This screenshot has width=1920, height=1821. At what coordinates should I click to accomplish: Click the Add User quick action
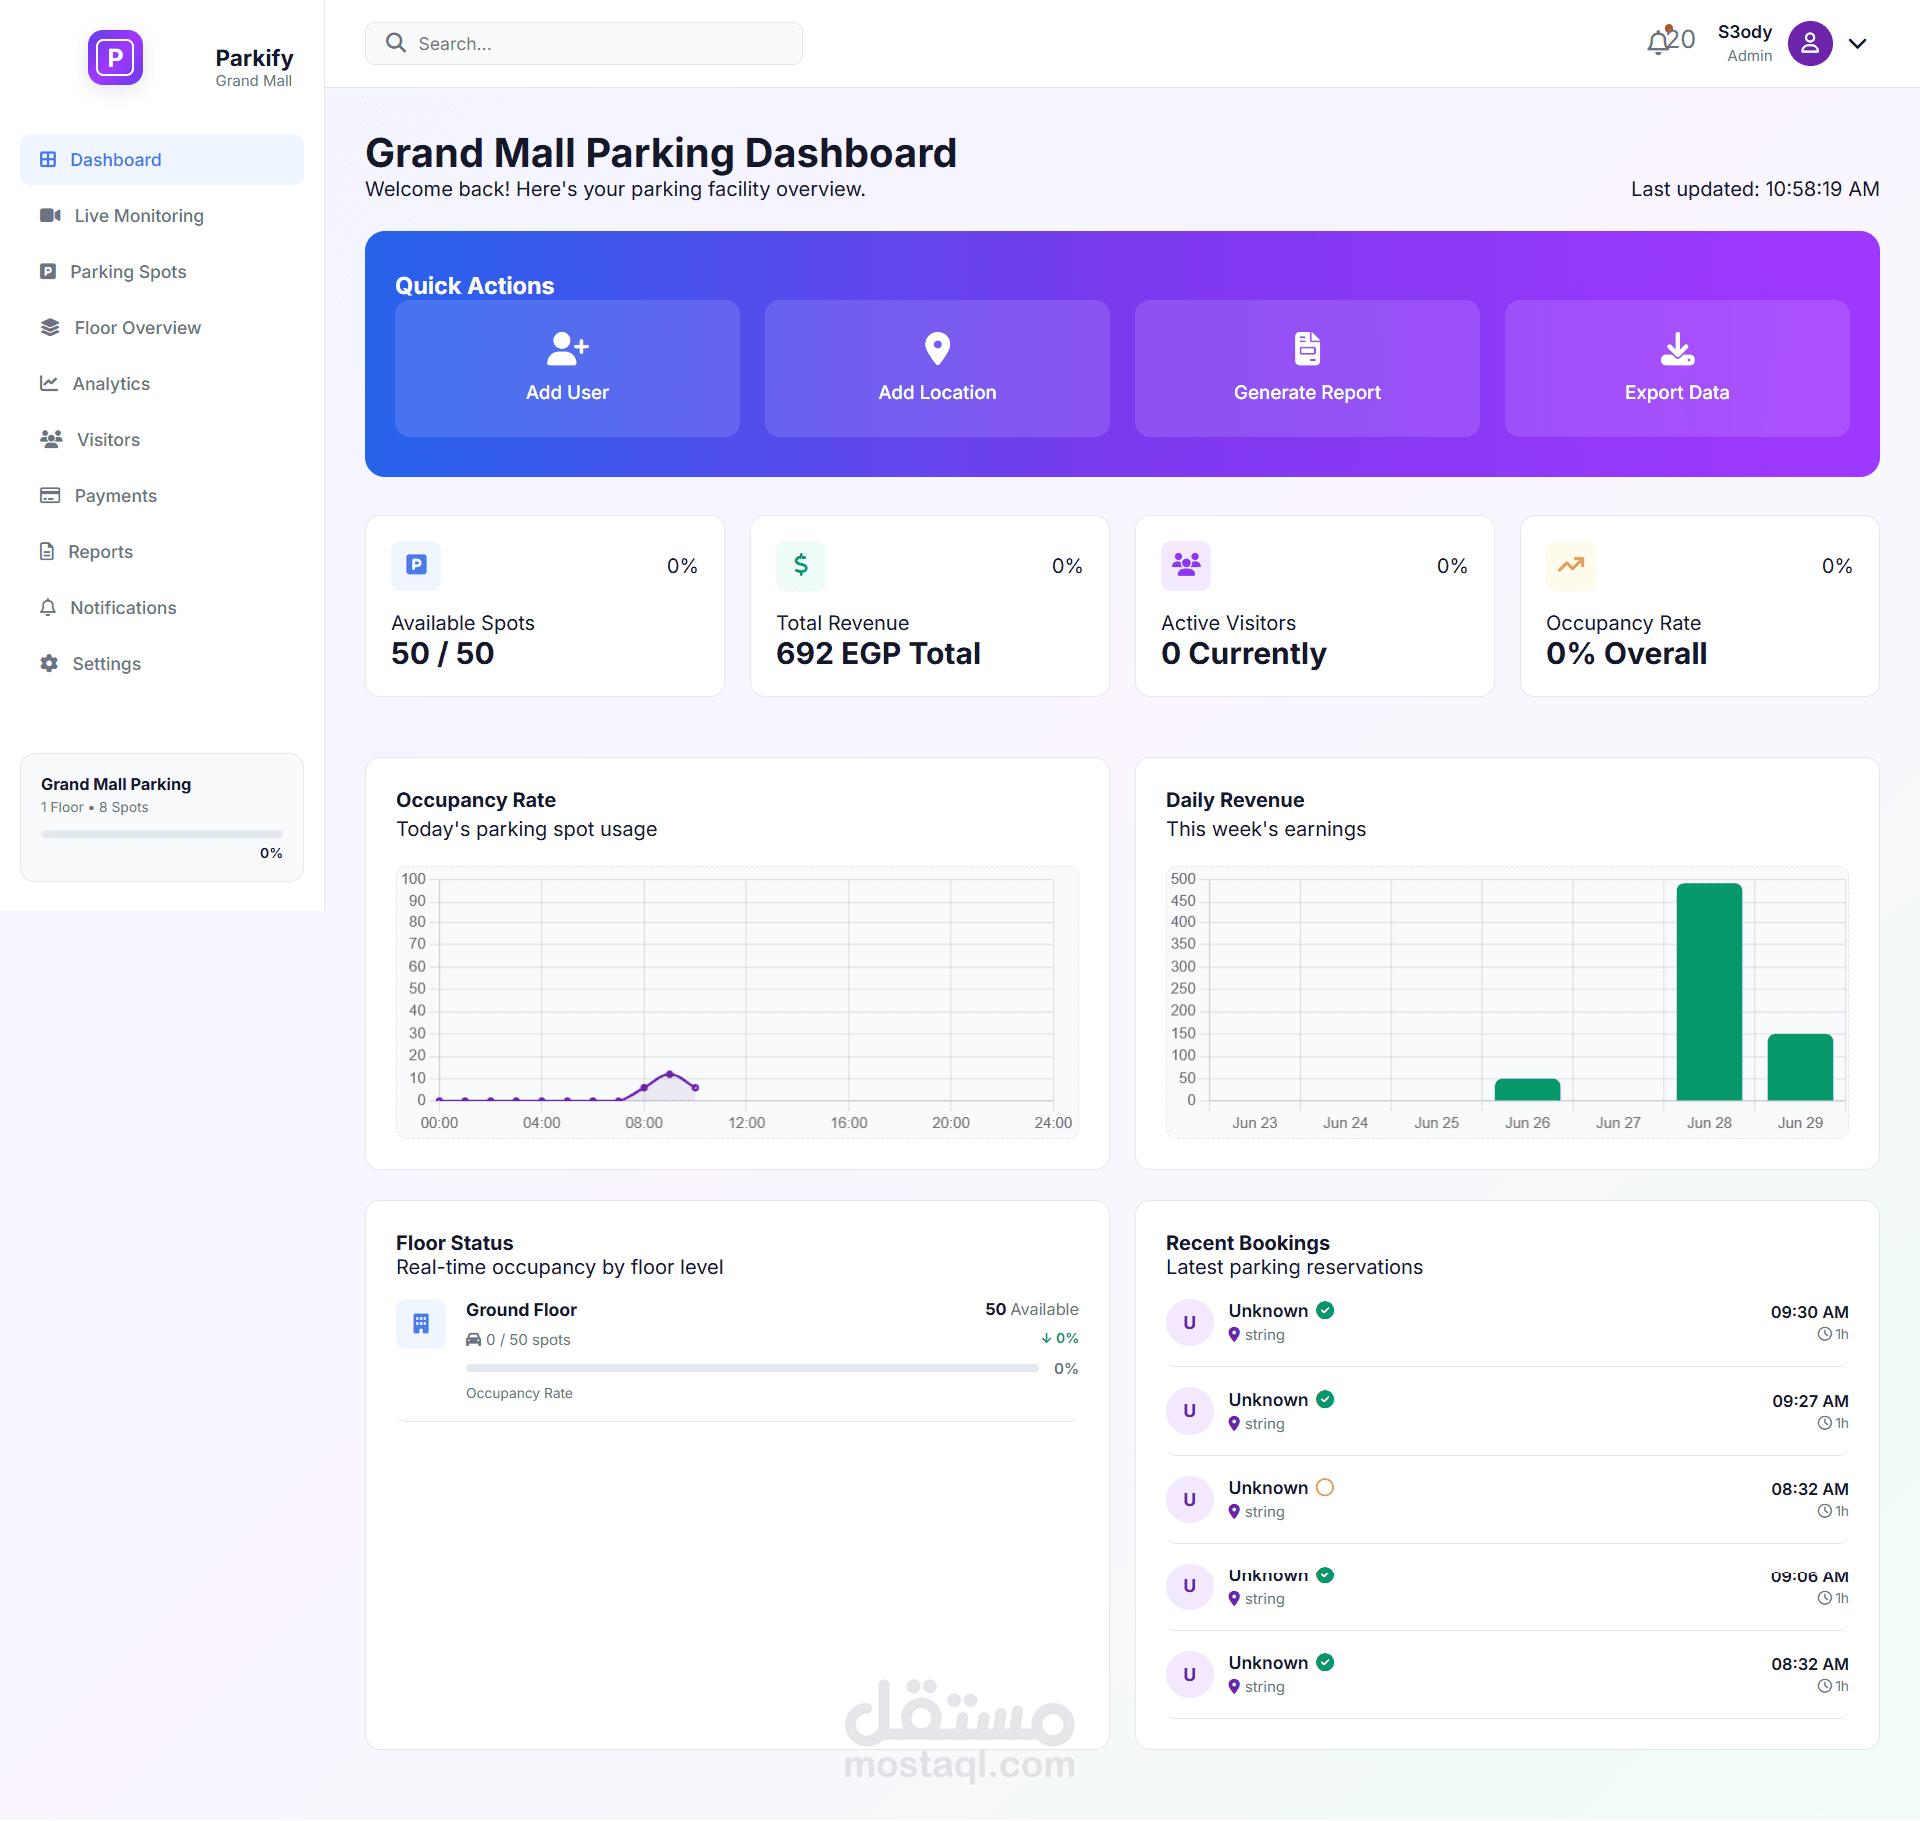567,368
